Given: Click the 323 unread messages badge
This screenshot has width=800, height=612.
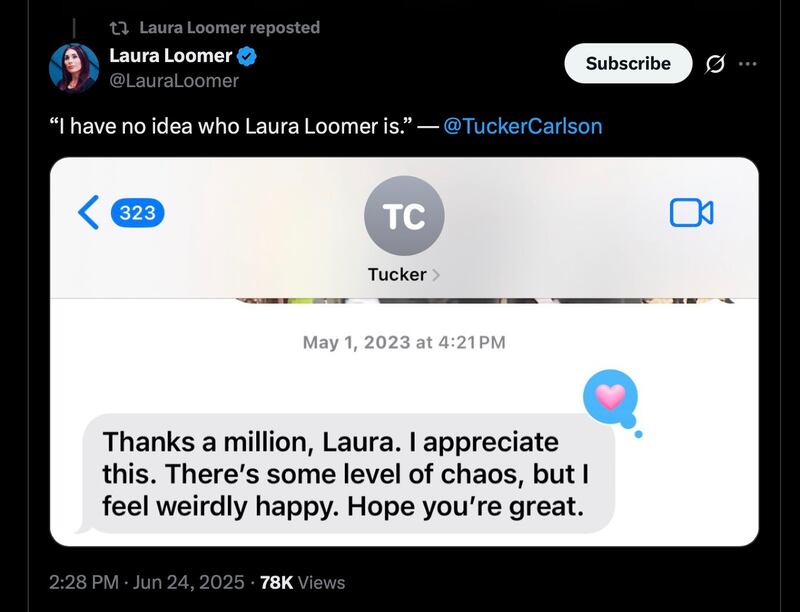Looking at the screenshot, I should click(137, 212).
